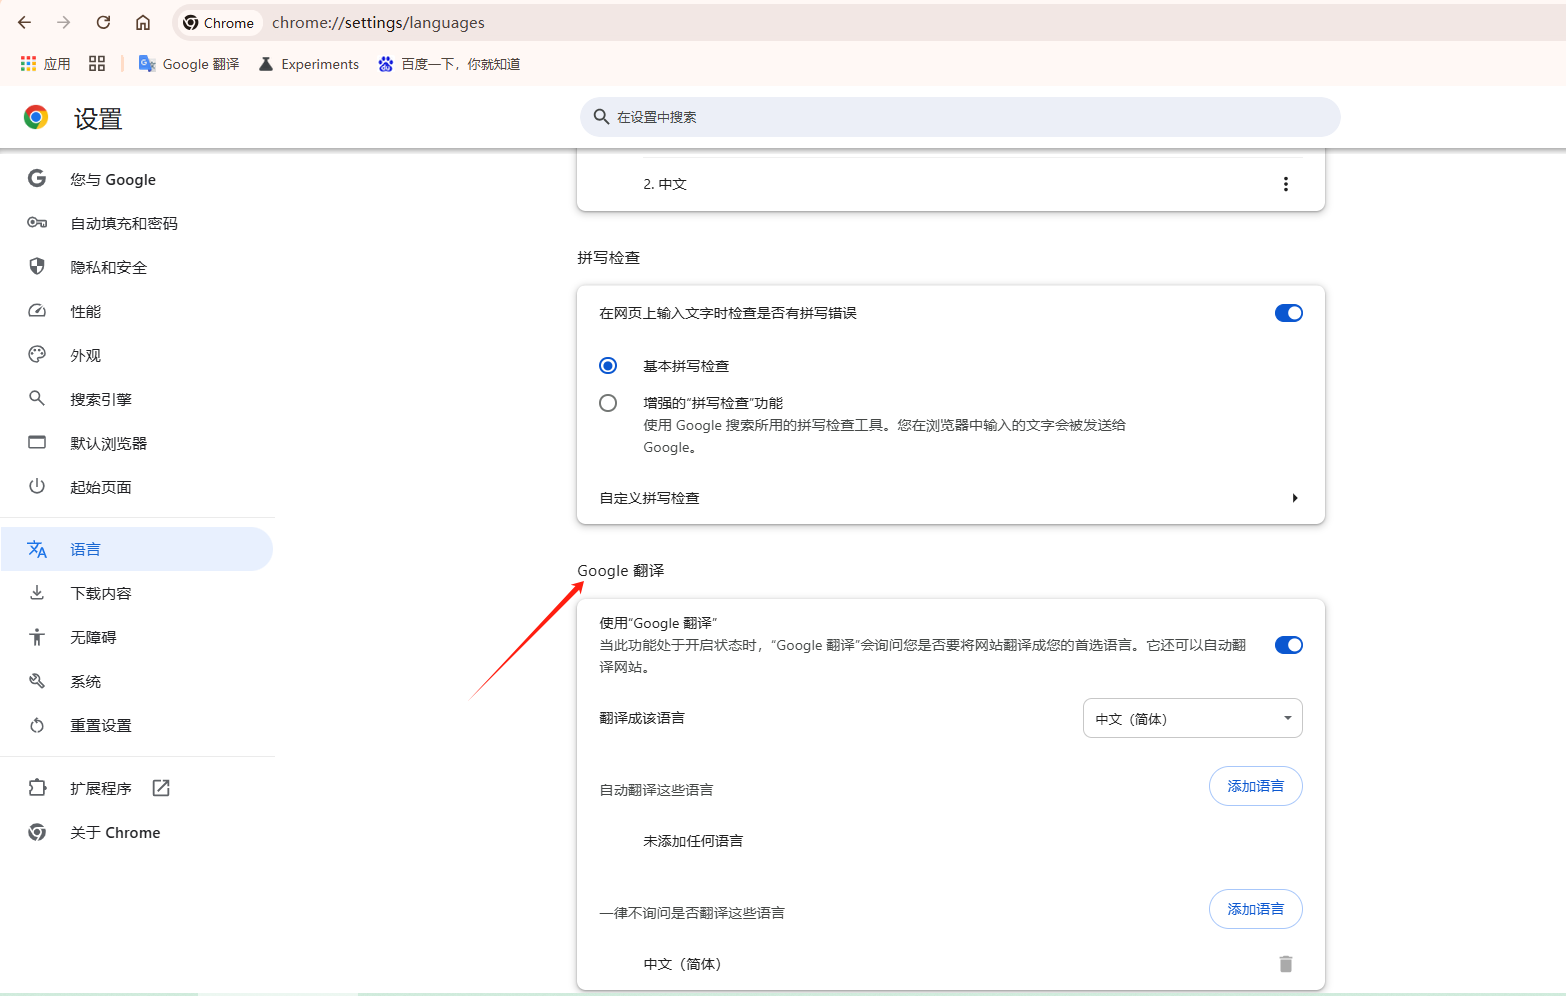Select the 语言 sidebar item

click(137, 549)
